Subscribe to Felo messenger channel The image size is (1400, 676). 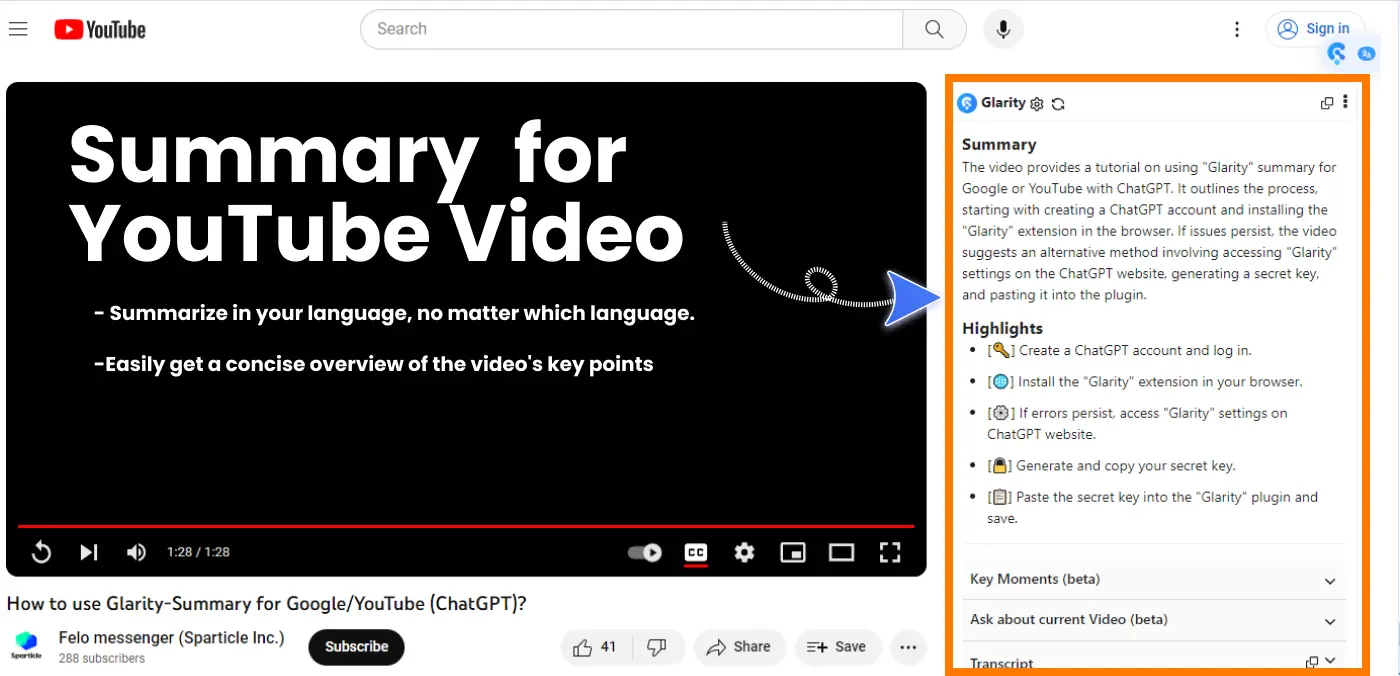pos(356,647)
